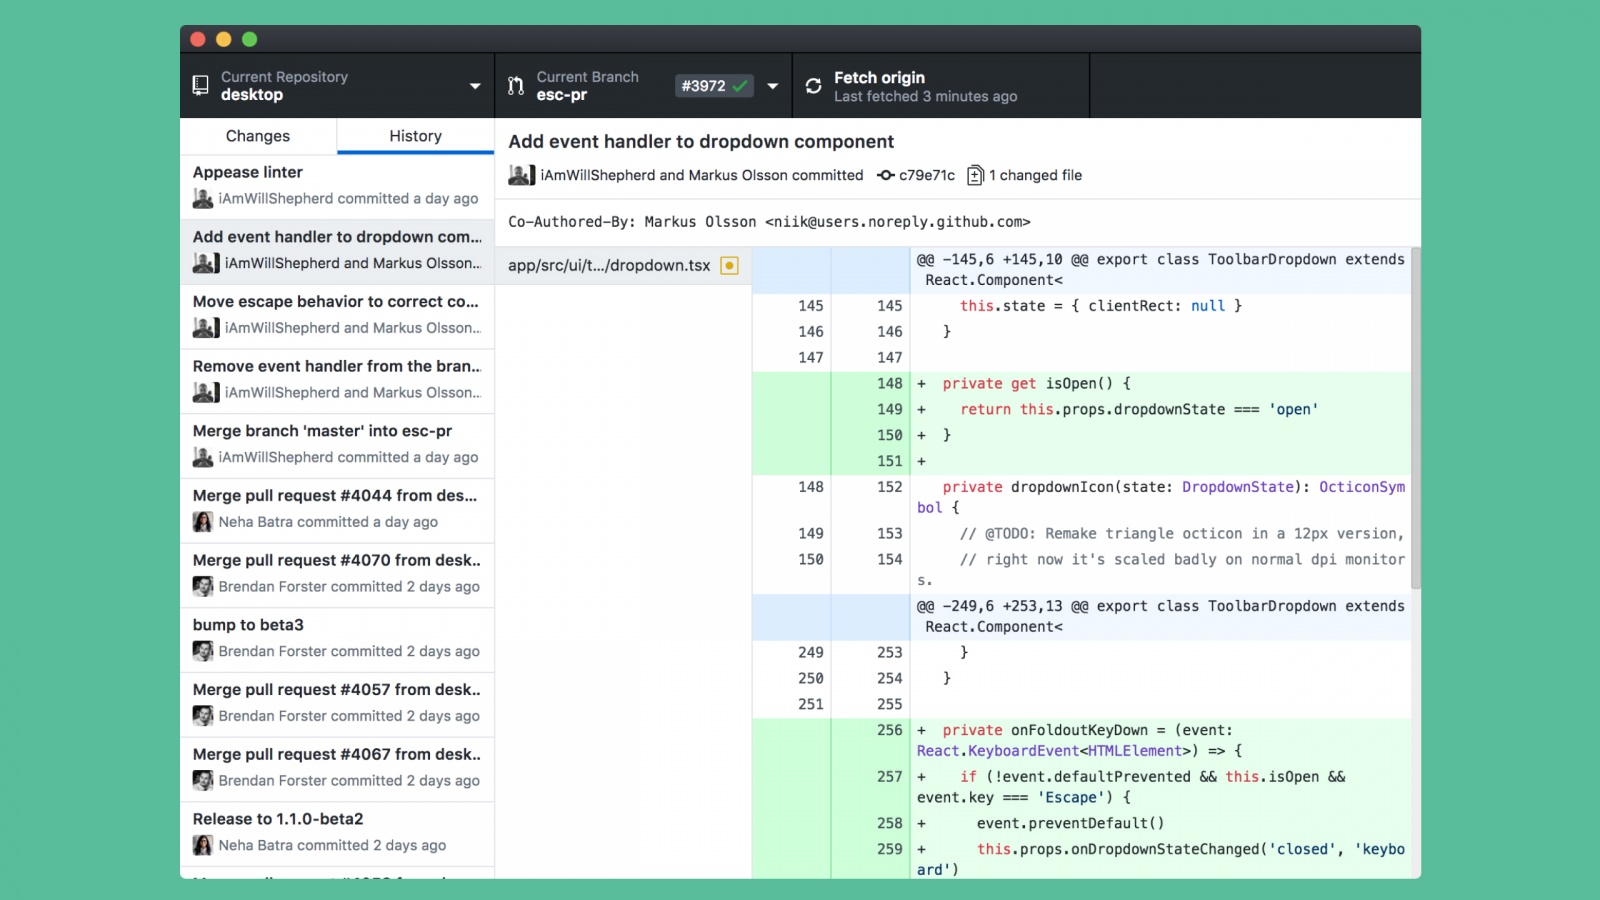Click the diff view vertical scrollbar
This screenshot has width=1600, height=900.
[x=1415, y=418]
